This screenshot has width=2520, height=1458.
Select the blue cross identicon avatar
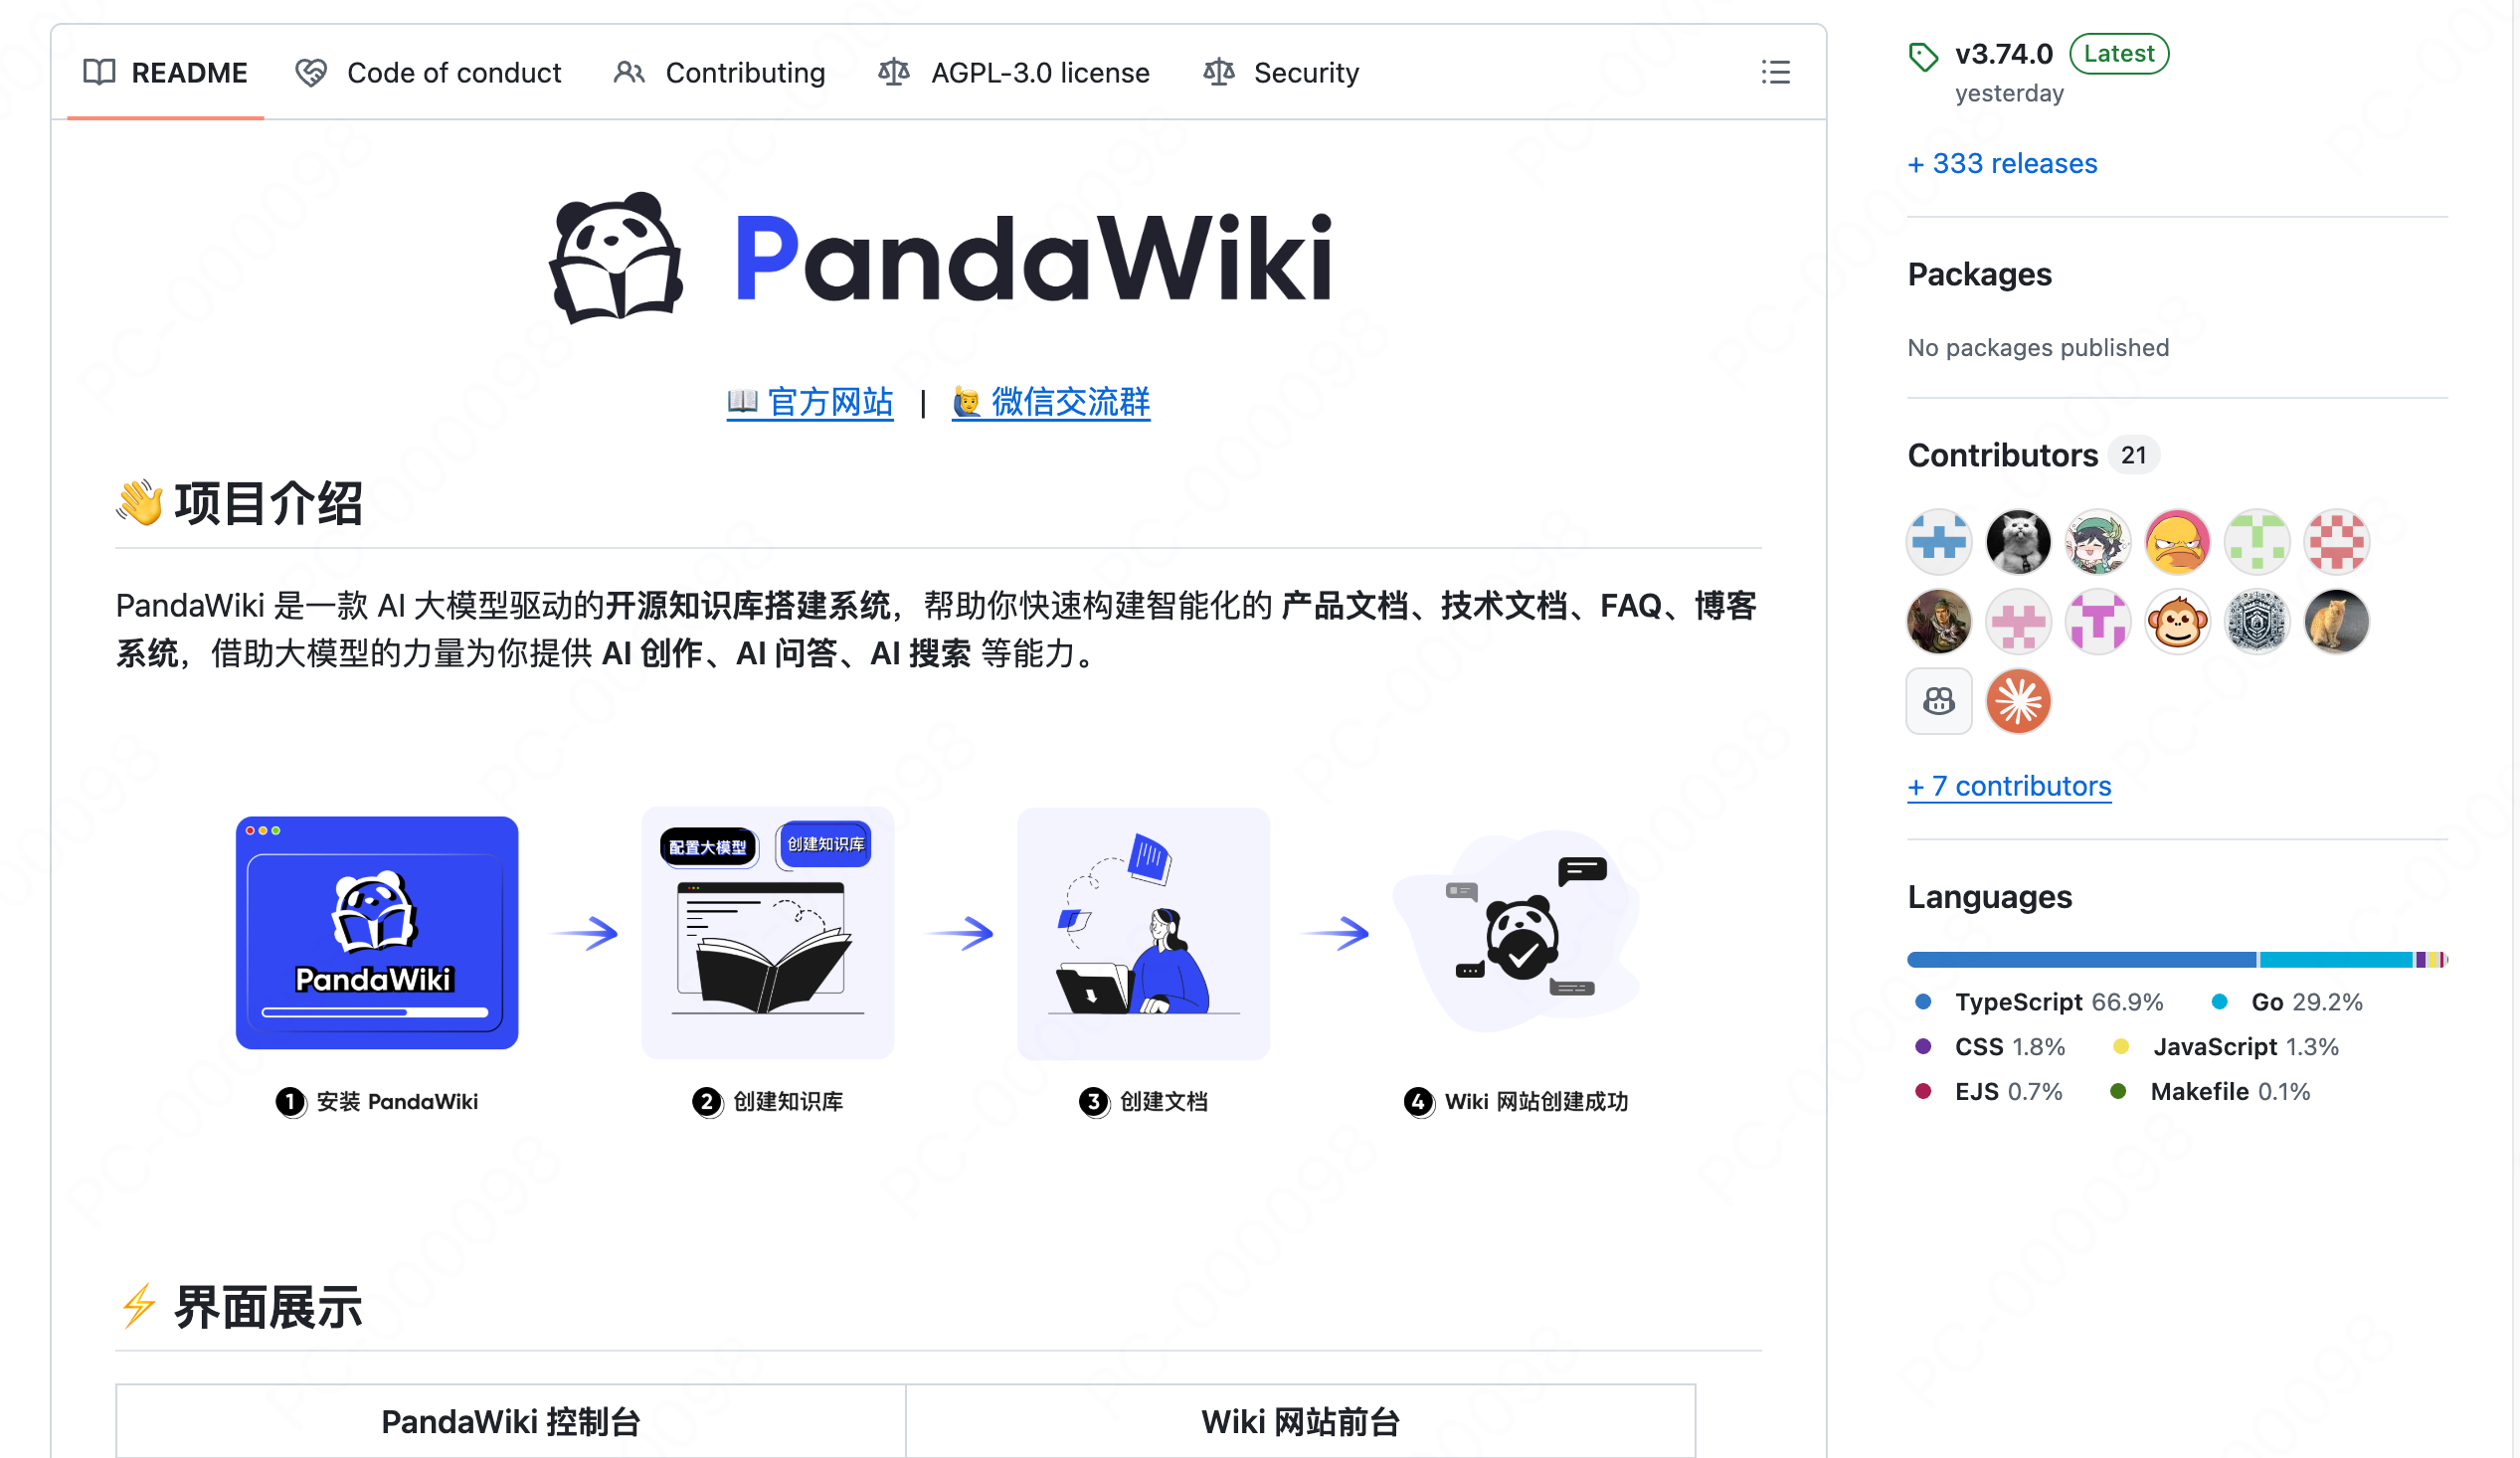1938,542
